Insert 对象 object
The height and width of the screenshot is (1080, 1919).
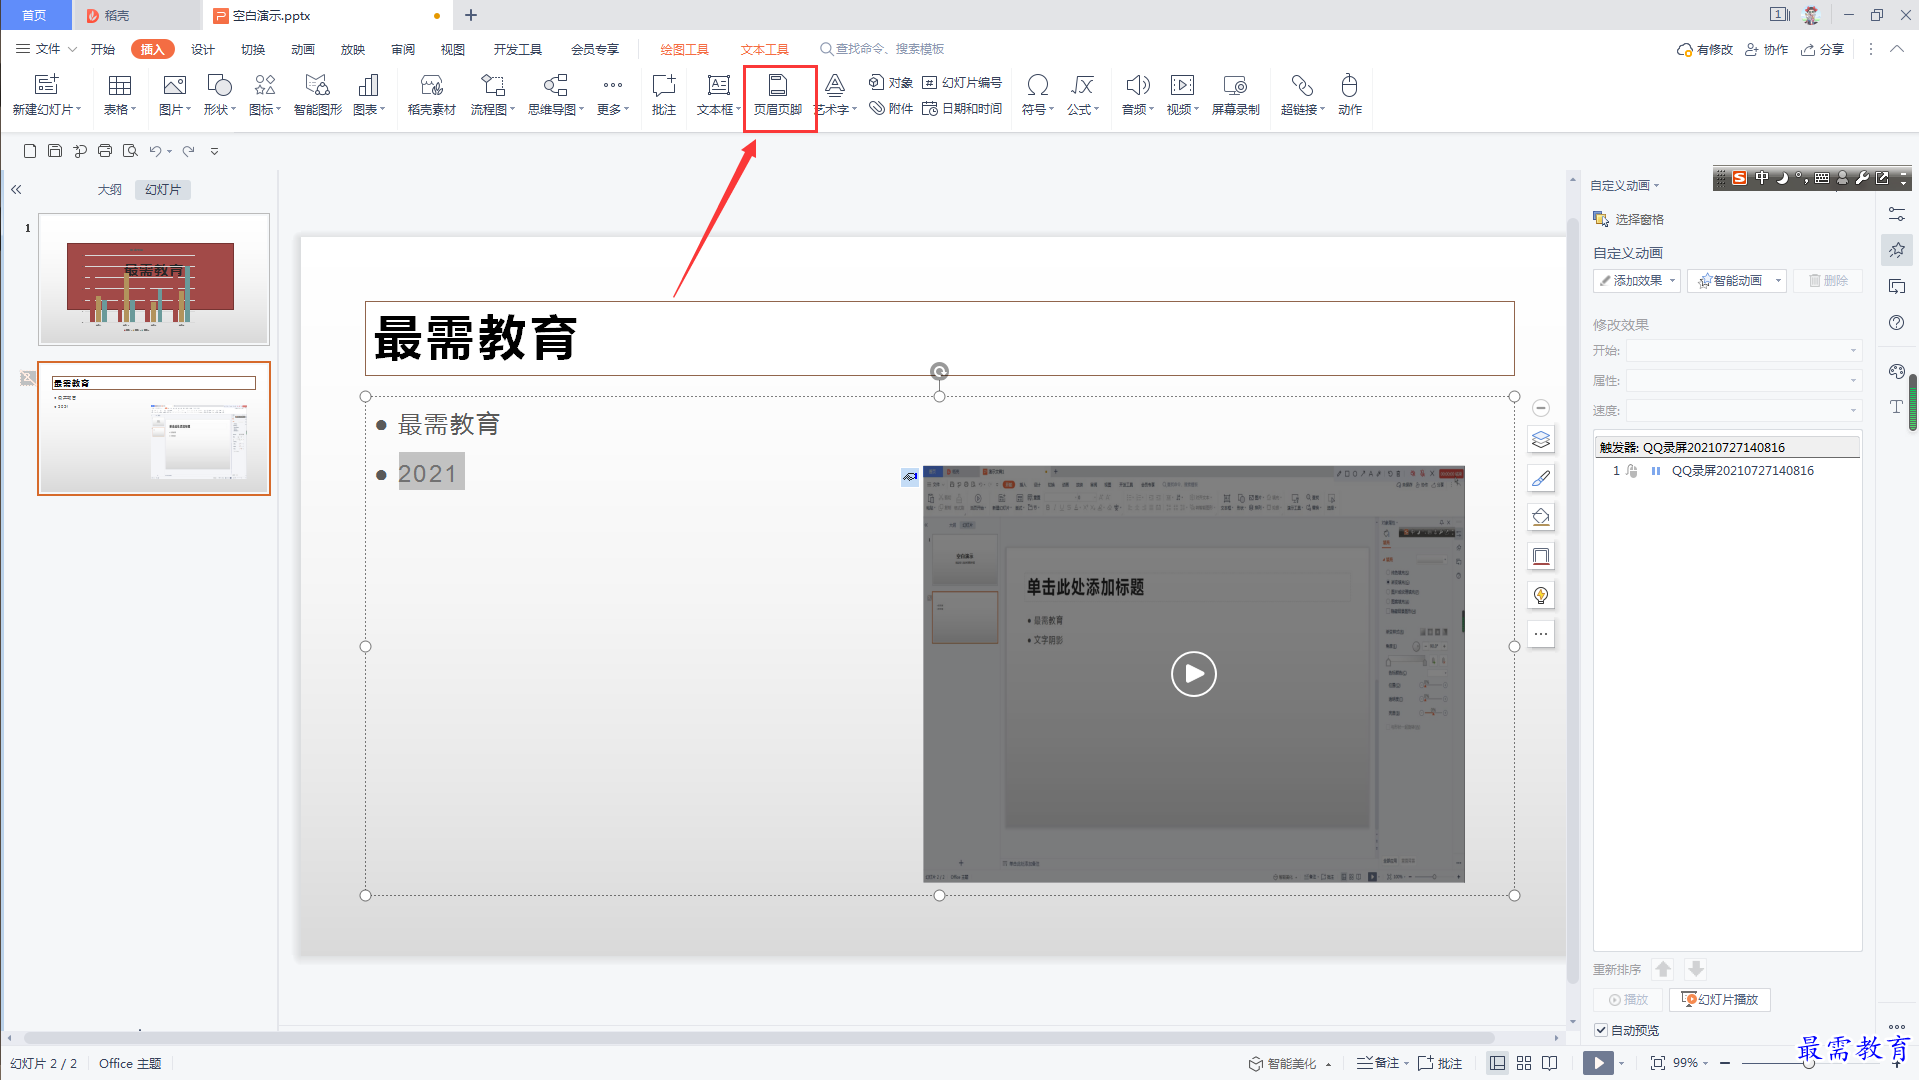pyautogui.click(x=890, y=83)
